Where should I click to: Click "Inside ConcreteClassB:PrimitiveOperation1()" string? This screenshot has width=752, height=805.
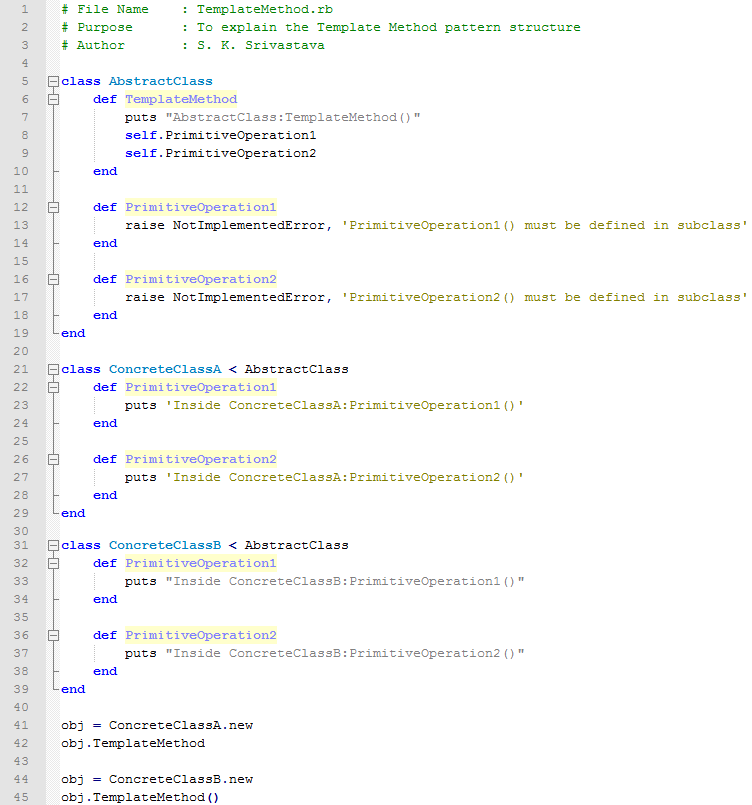click(345, 582)
